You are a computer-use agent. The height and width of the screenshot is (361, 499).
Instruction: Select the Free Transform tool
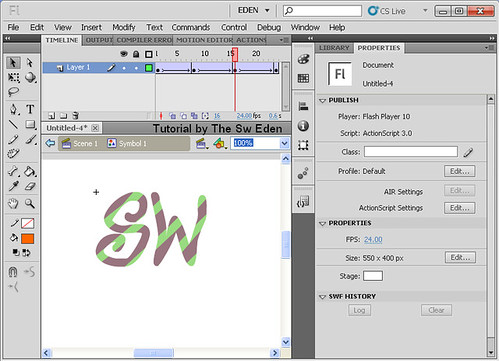pos(13,78)
